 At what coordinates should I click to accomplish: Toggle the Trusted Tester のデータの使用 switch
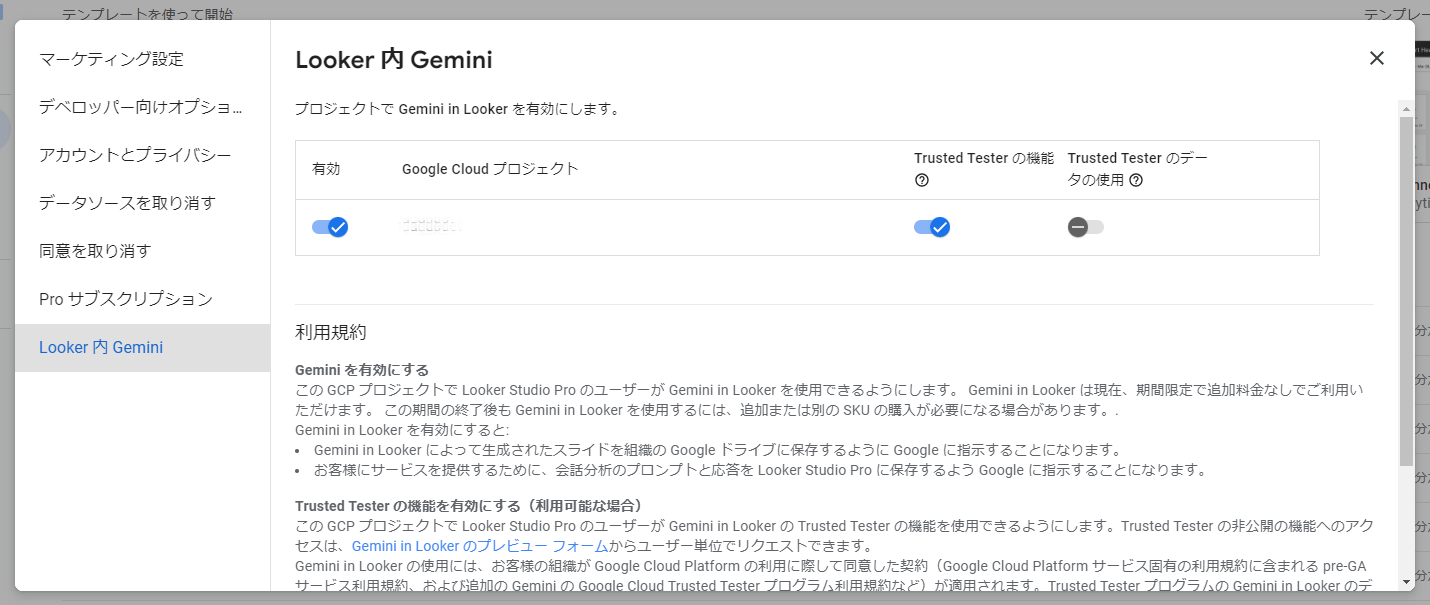(x=1085, y=227)
